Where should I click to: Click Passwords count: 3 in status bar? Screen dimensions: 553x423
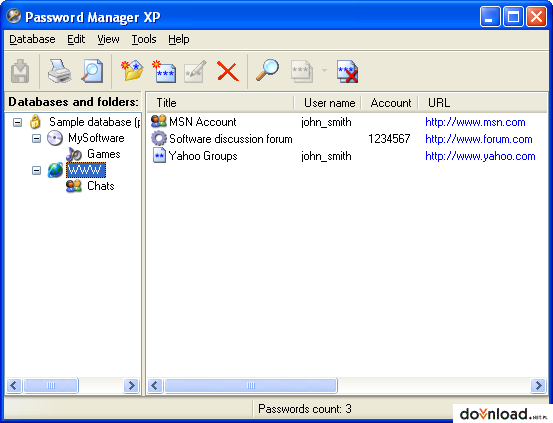(305, 409)
